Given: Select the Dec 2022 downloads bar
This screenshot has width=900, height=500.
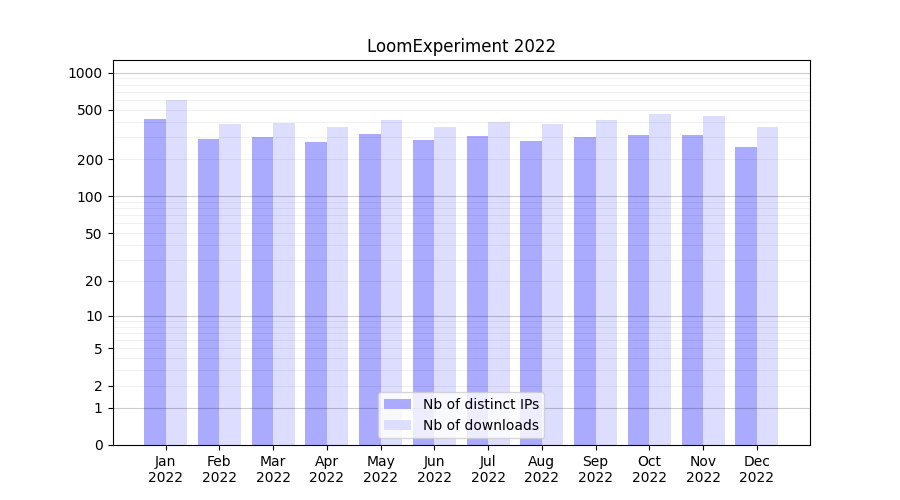Looking at the screenshot, I should pos(768,286).
